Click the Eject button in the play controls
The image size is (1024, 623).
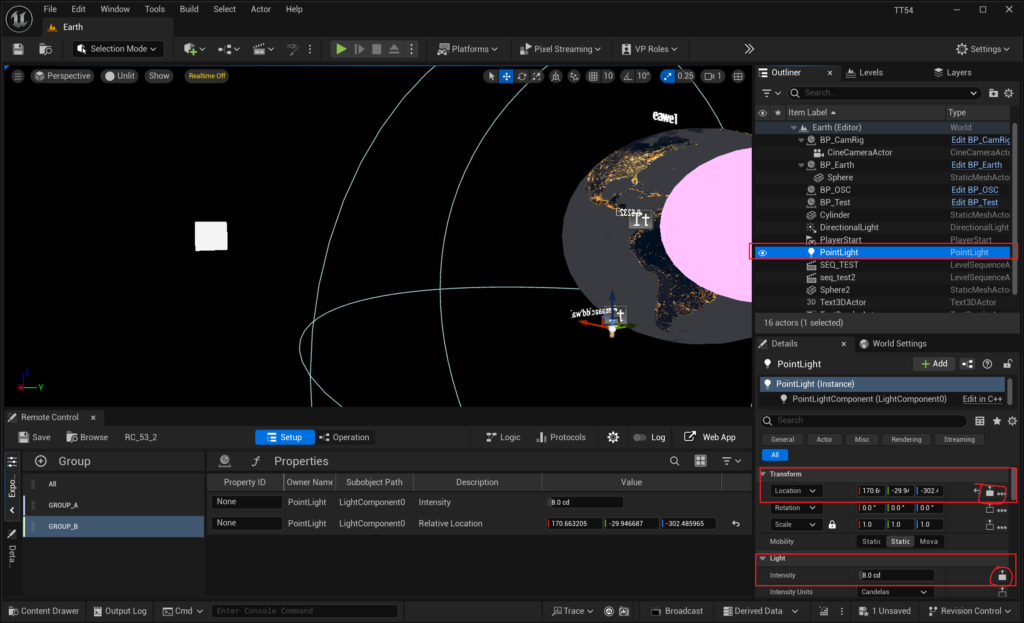[394, 49]
